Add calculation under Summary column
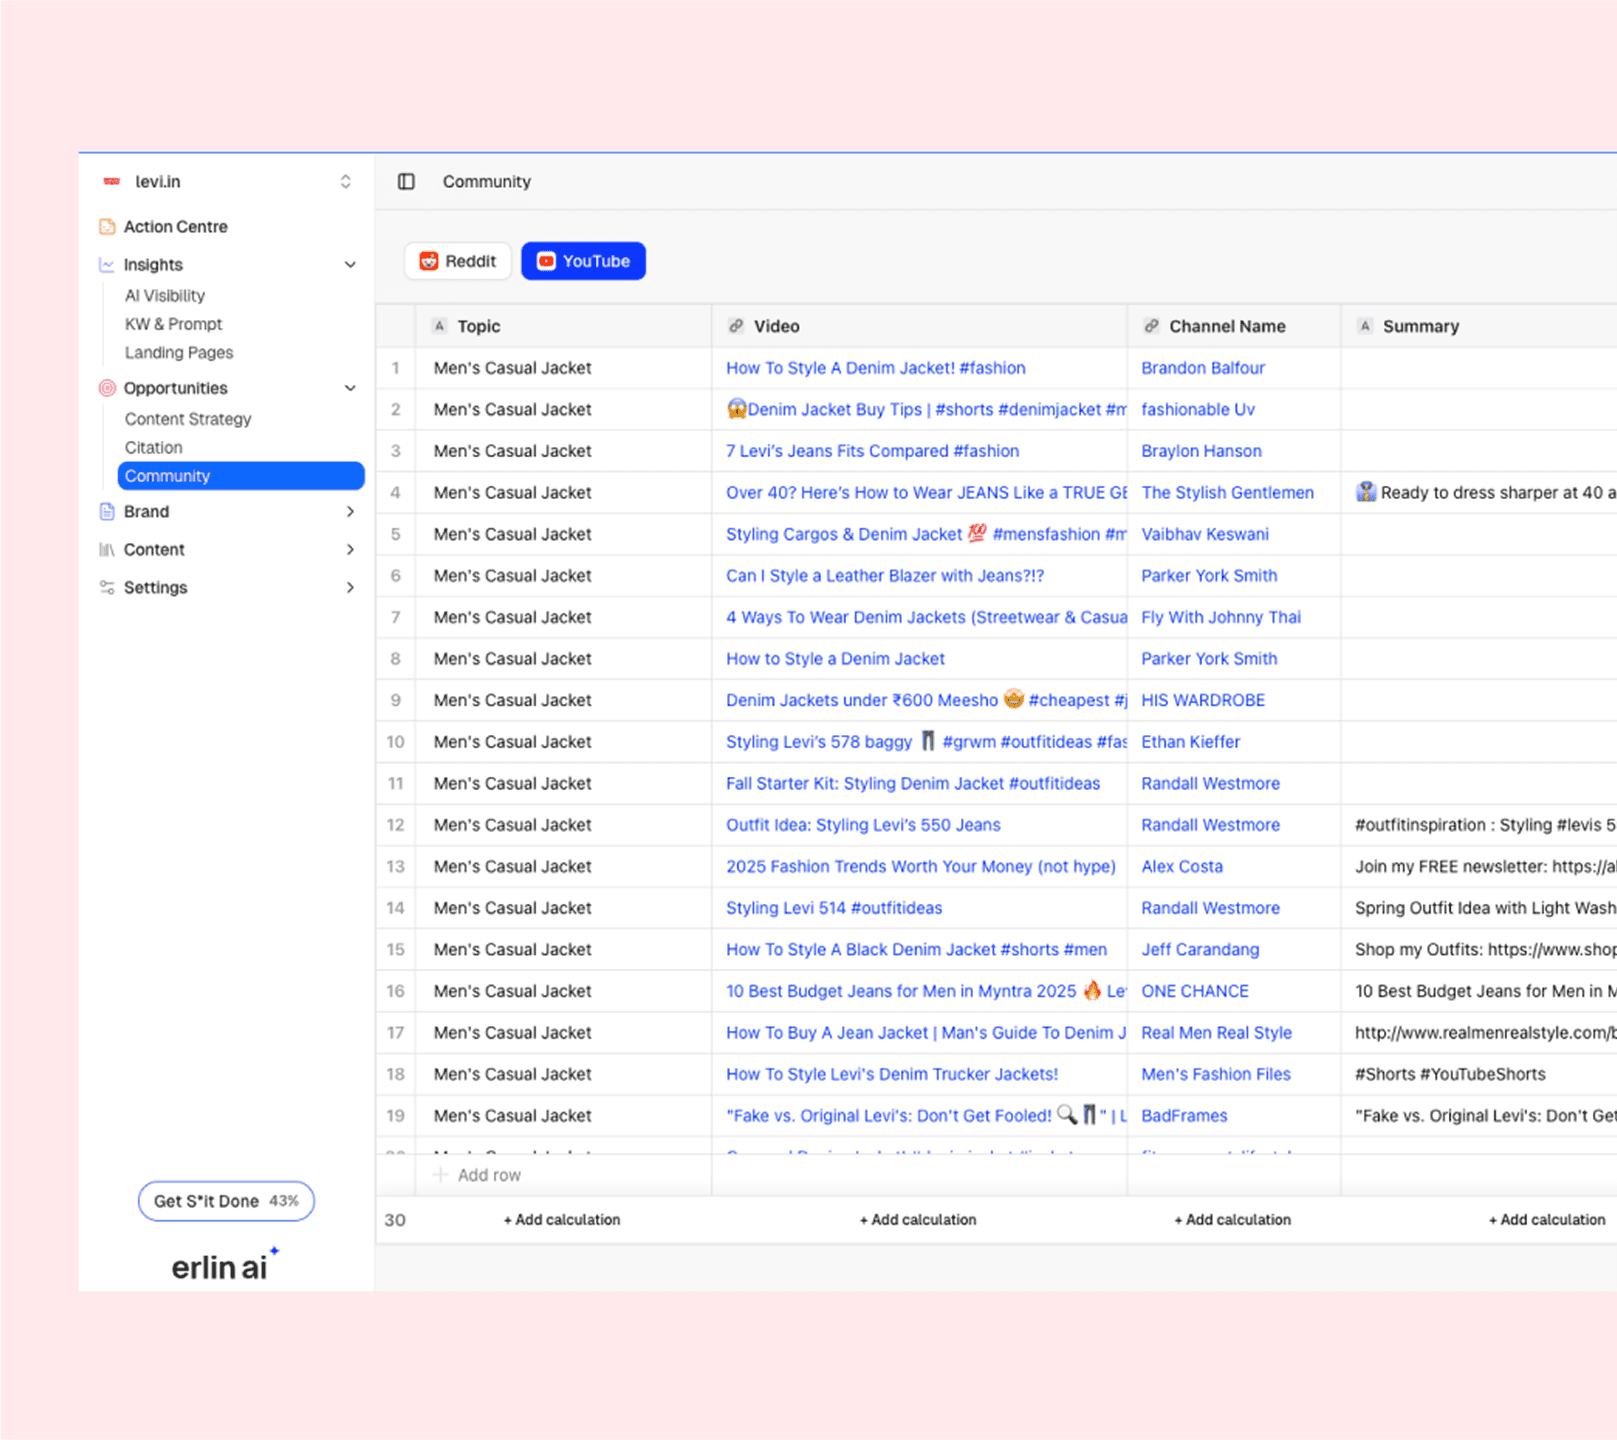 pyautogui.click(x=1547, y=1220)
